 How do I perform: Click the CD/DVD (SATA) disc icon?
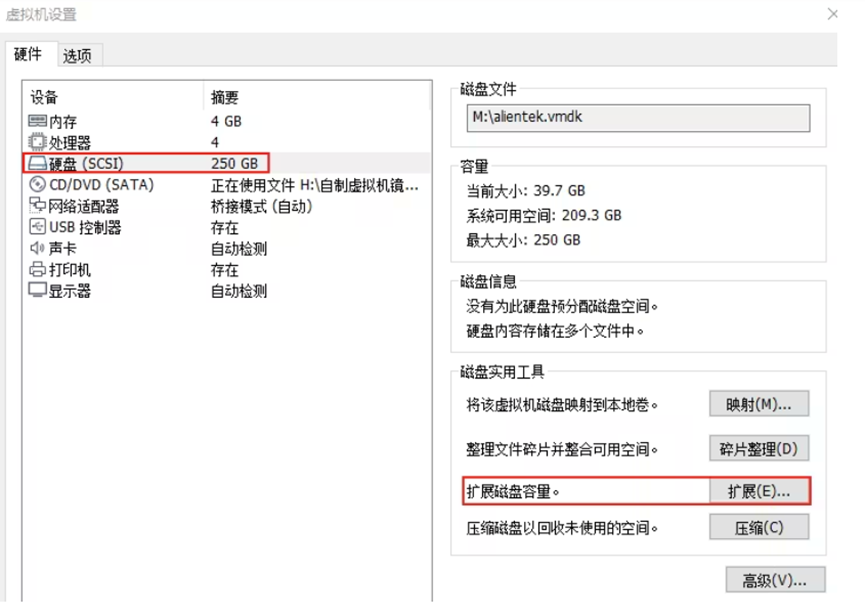click(38, 184)
